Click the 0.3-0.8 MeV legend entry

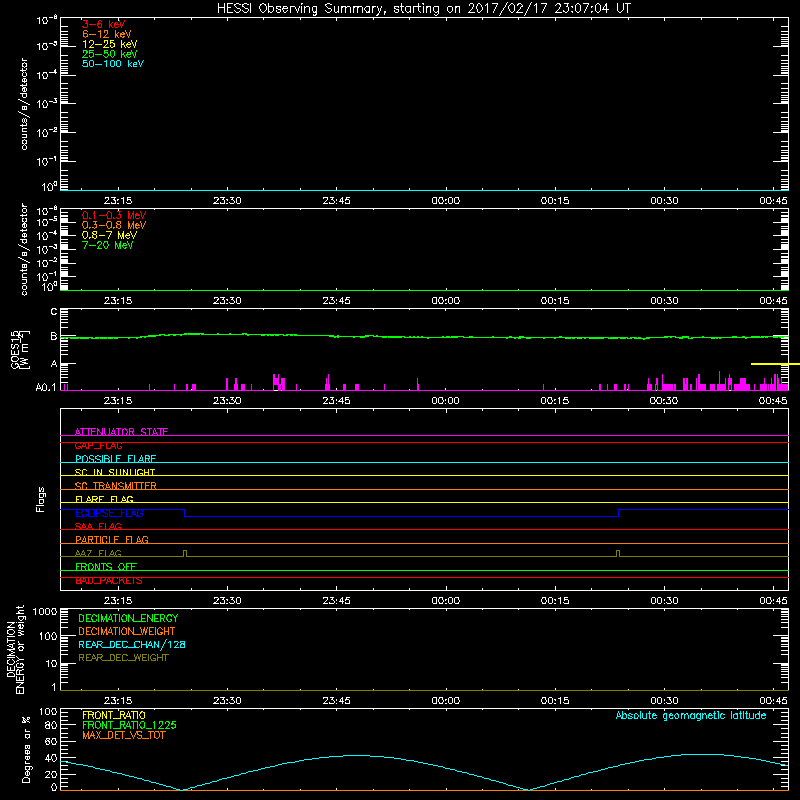click(114, 225)
